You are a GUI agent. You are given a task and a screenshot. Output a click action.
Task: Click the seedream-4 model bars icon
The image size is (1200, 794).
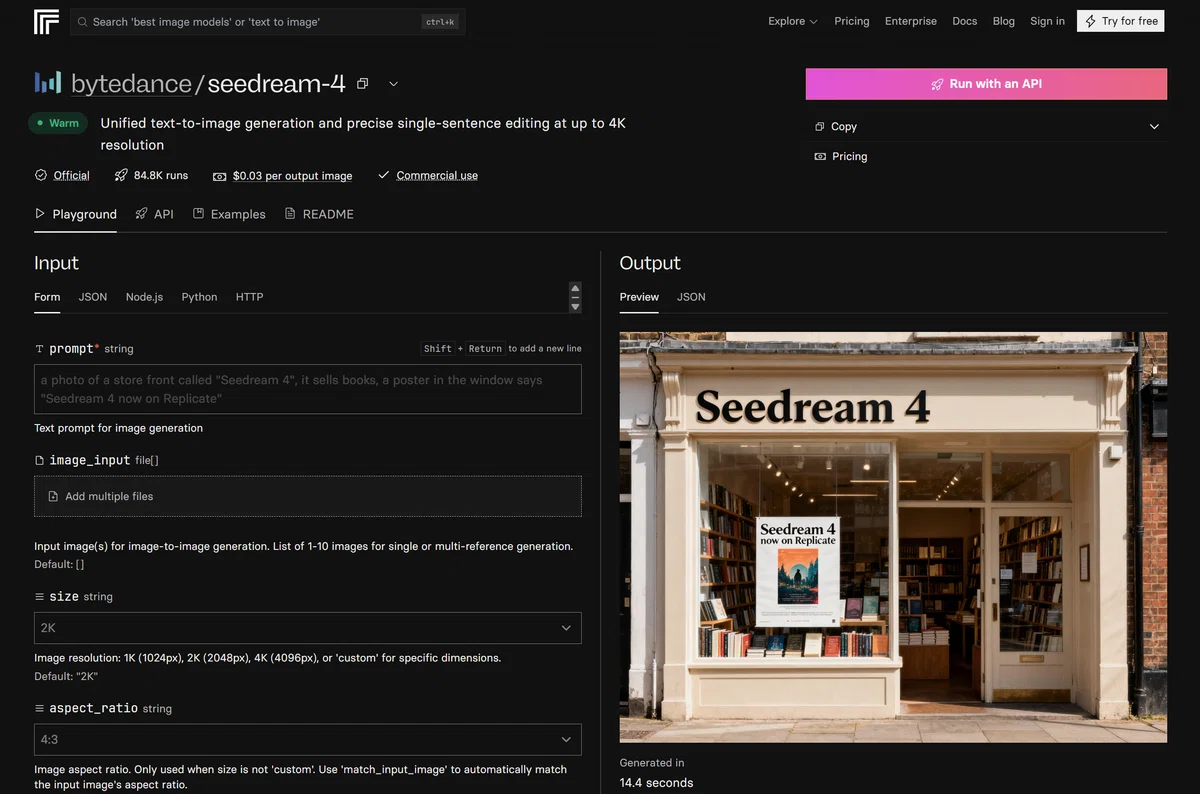(x=48, y=83)
